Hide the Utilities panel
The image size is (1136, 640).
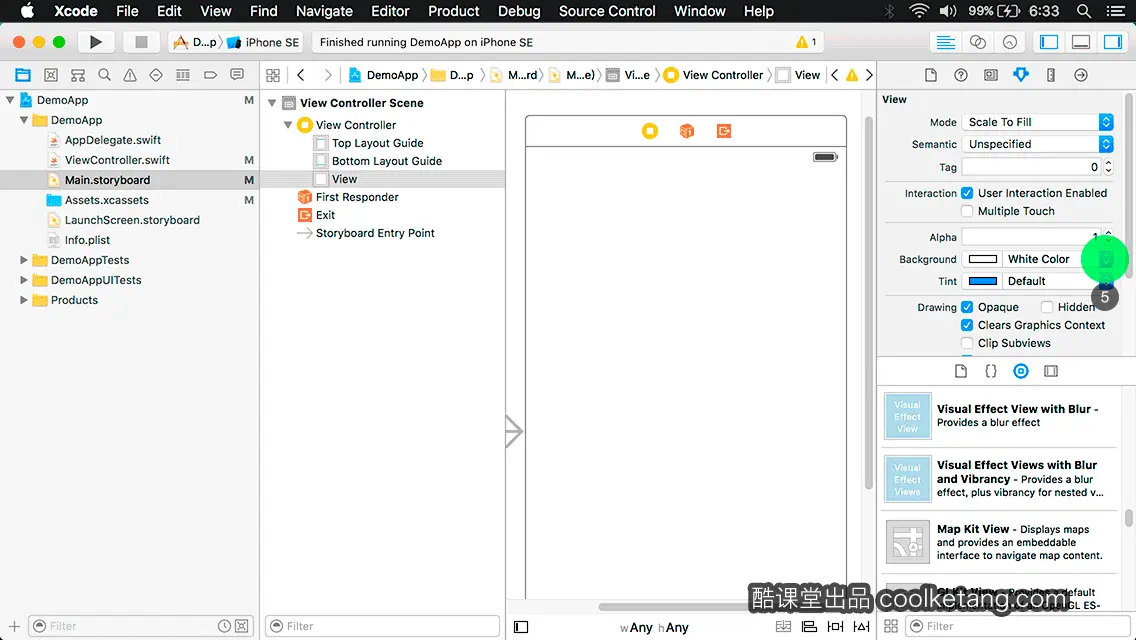[x=1113, y=42]
